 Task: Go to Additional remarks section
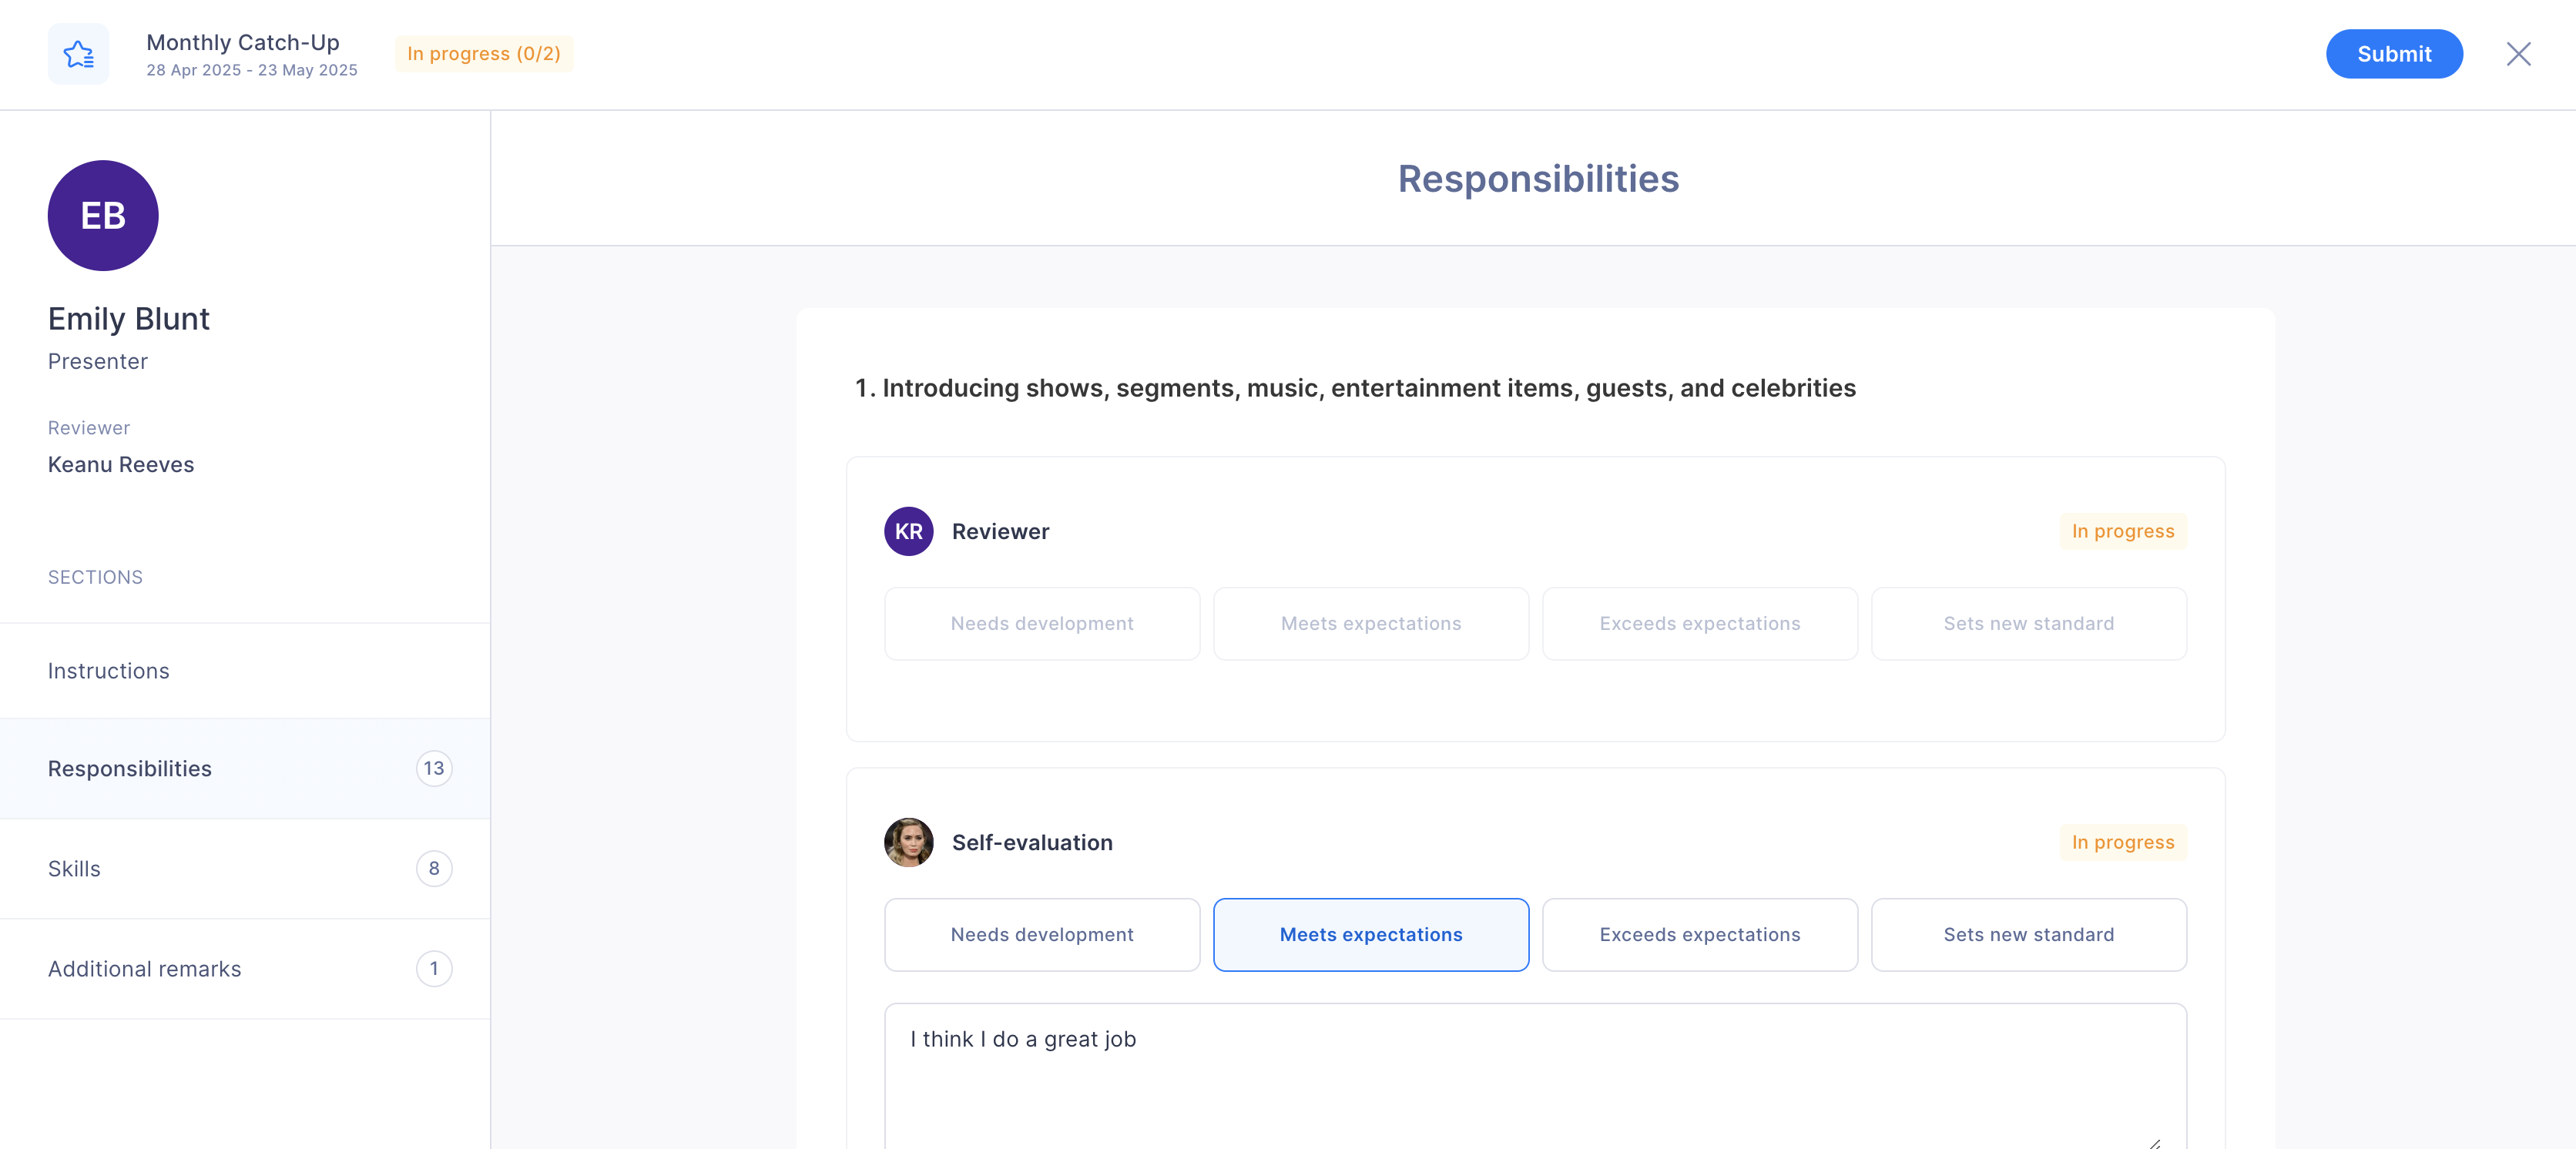245,968
